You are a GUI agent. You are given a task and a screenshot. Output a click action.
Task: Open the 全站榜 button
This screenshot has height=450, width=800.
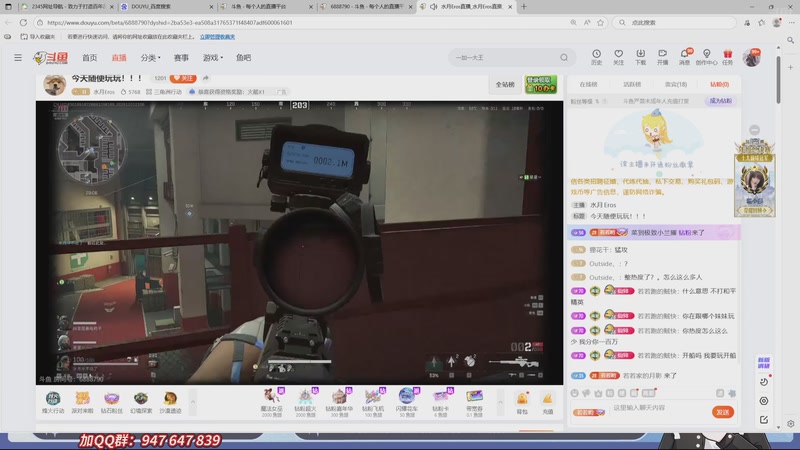tap(505, 84)
